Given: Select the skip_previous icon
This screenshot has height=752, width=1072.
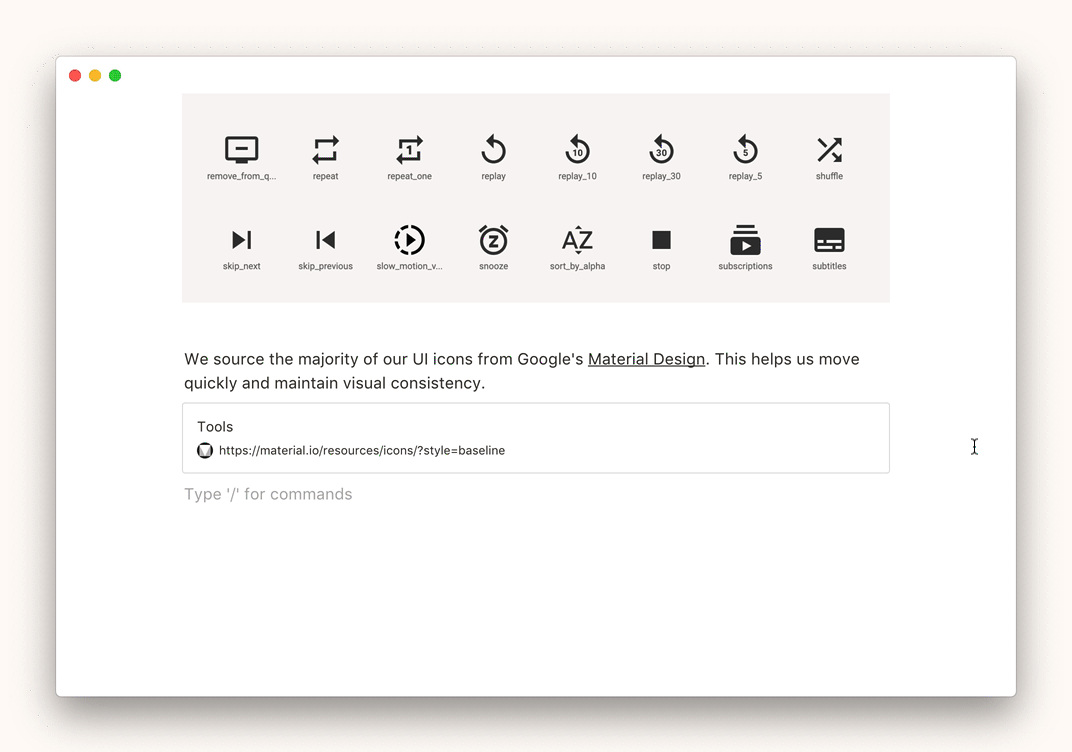Looking at the screenshot, I should coord(326,240).
